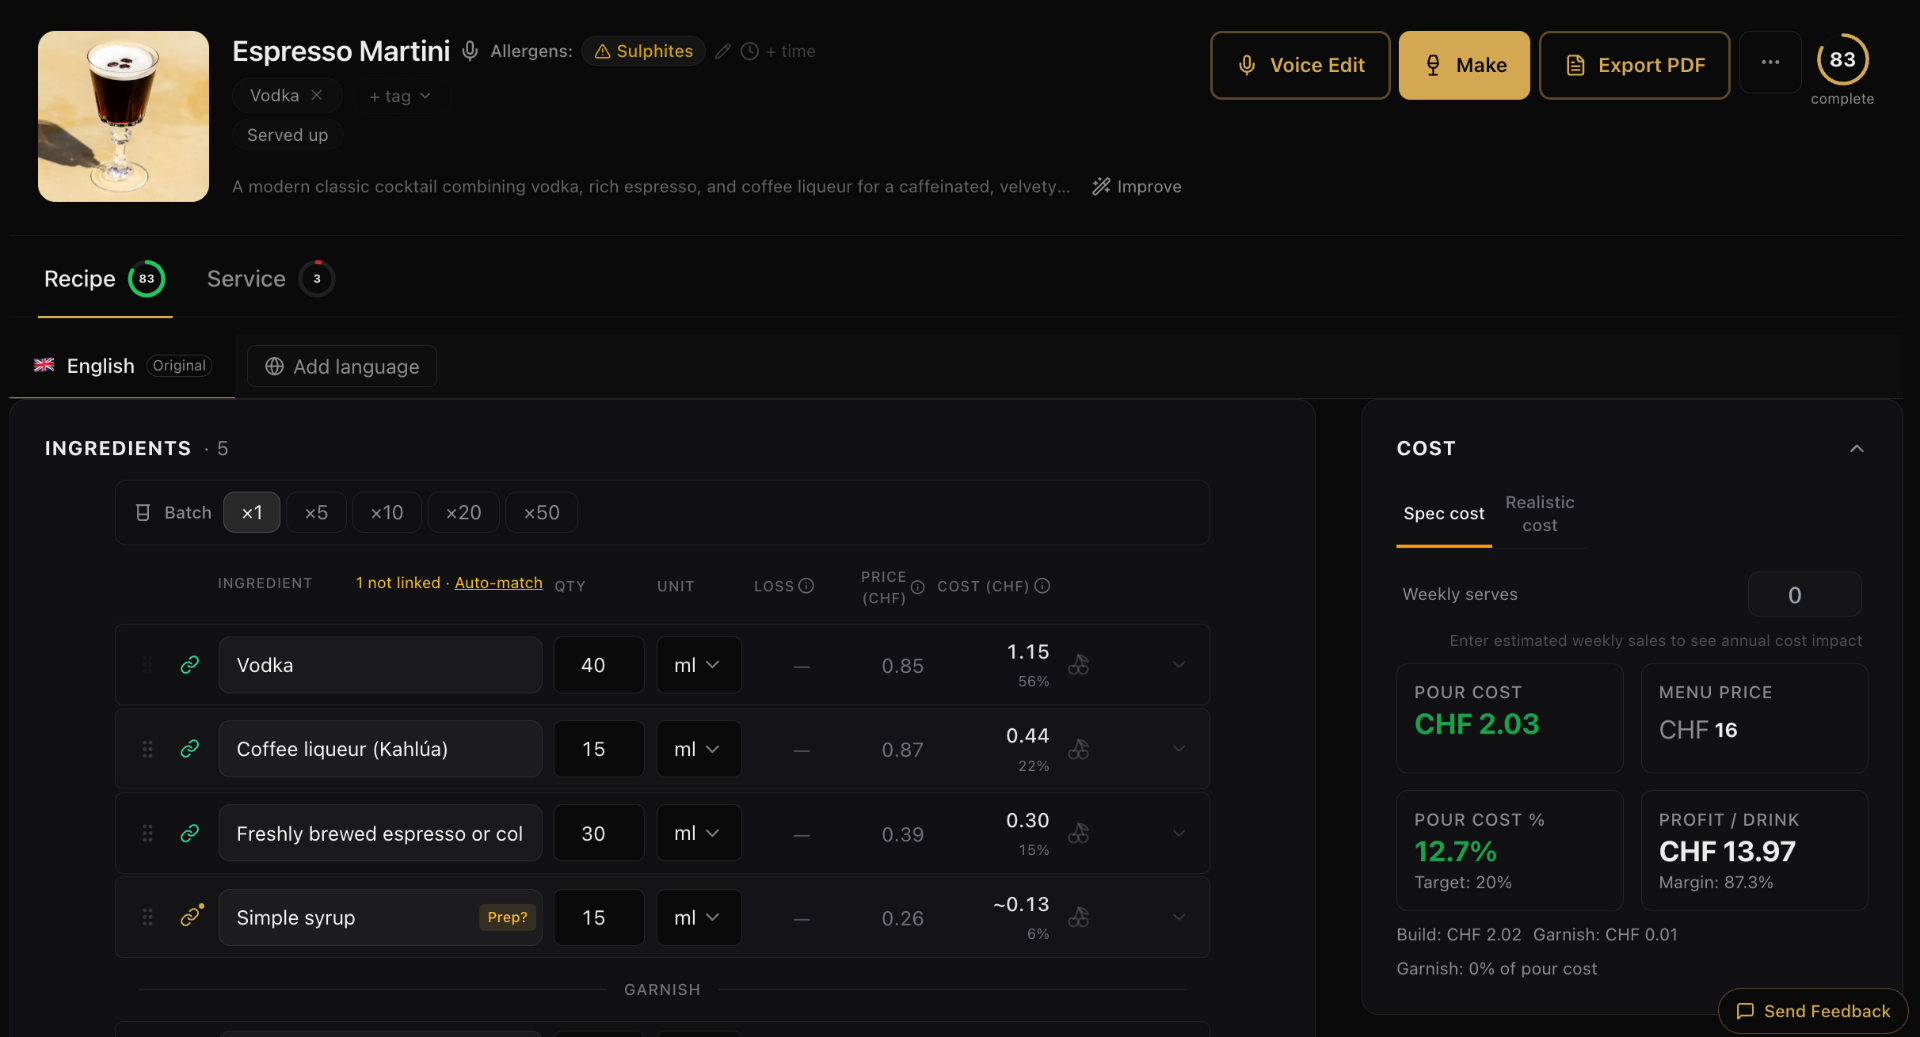The width and height of the screenshot is (1920, 1037).
Task: Collapse the Cost panel chevron
Action: pos(1856,449)
